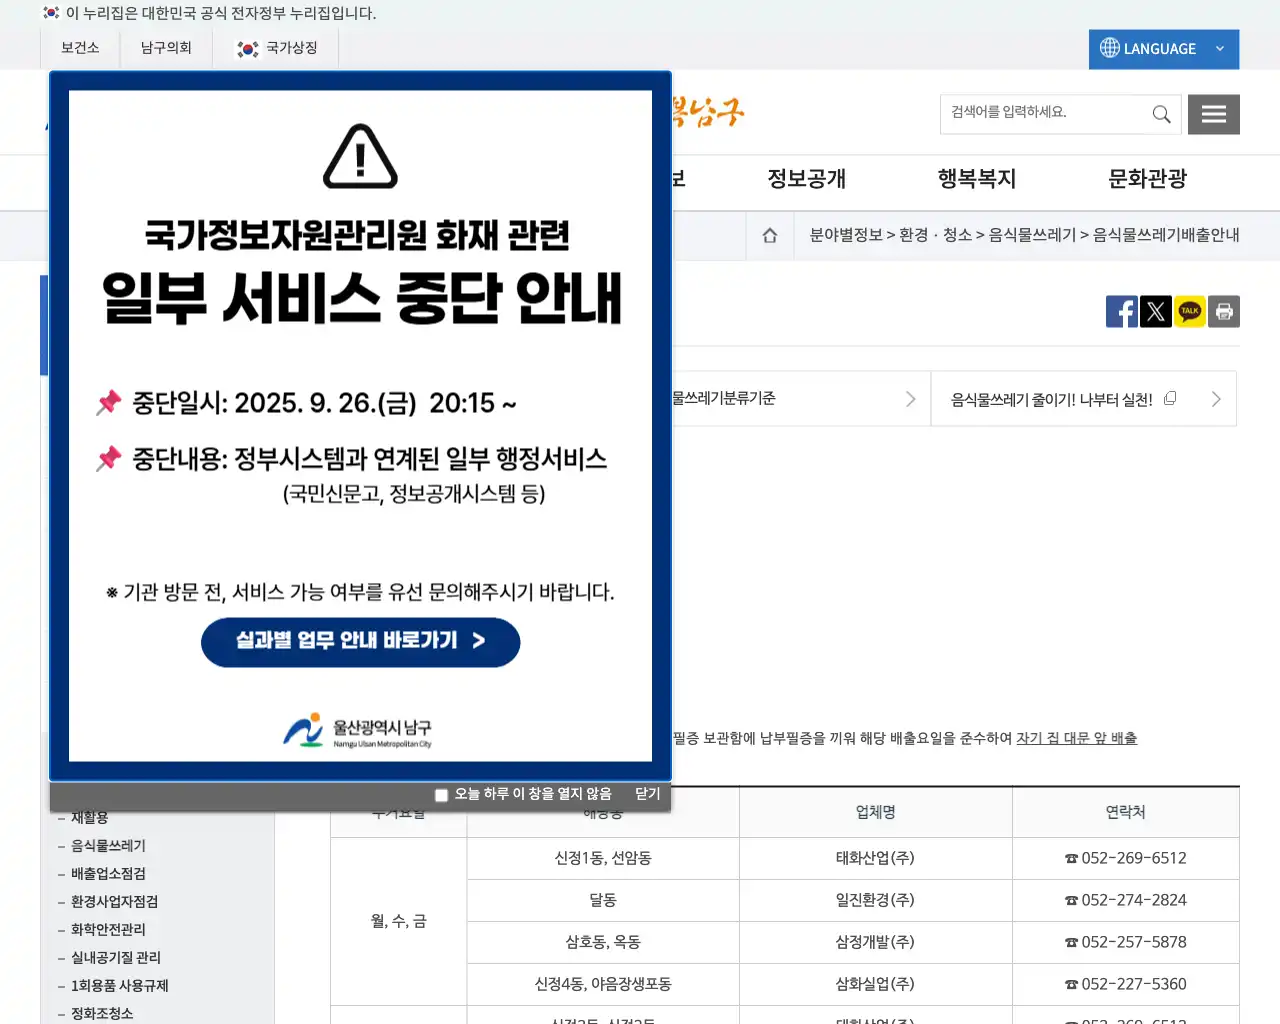The image size is (1280, 1024).
Task: Click the home breadcrumb icon
Action: tap(770, 235)
